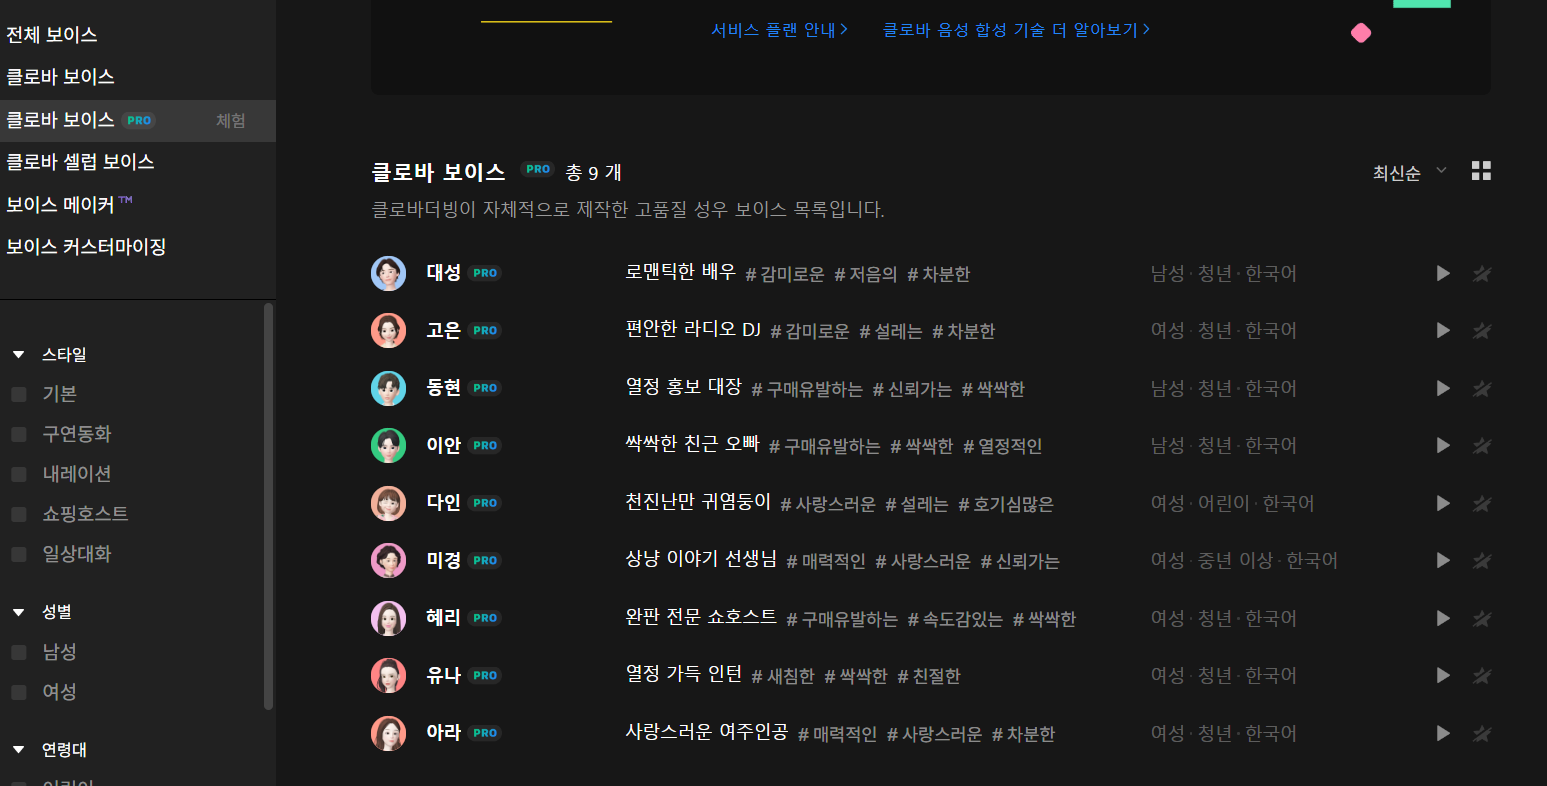Open 이안 avatar profile
The height and width of the screenshot is (786, 1547).
[388, 445]
